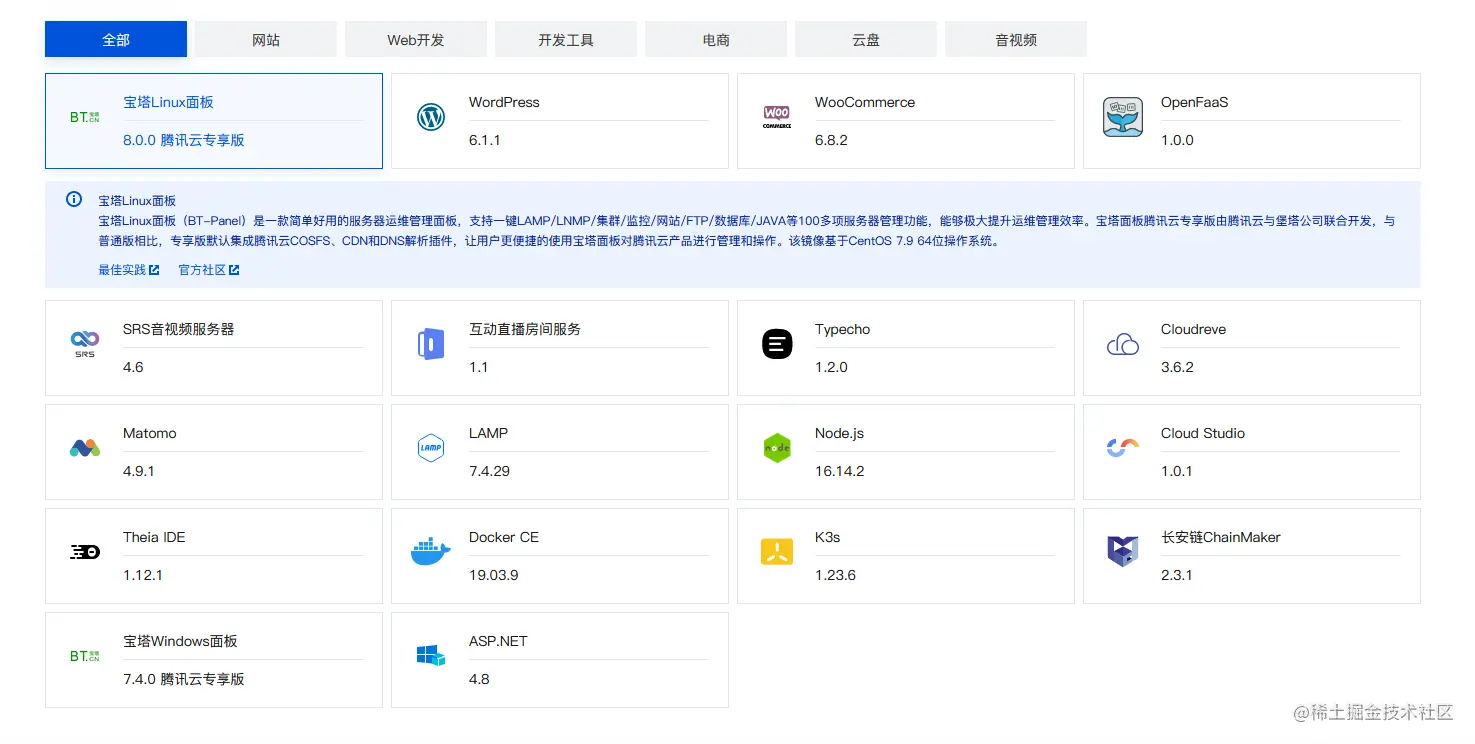
Task: Show the 云盘 category tab
Action: tap(866, 39)
